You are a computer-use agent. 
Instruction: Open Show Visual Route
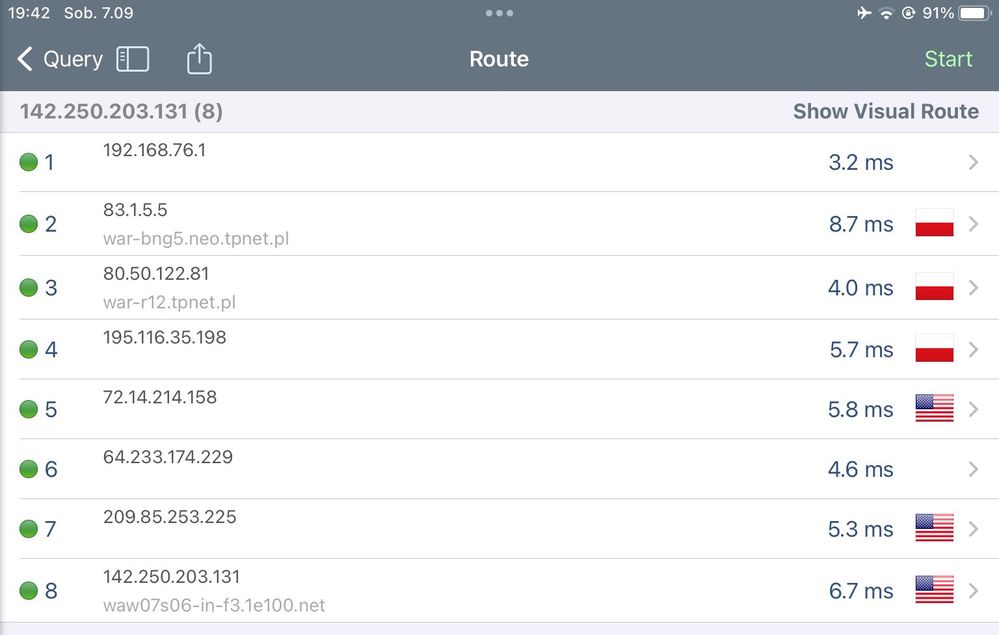(x=885, y=111)
